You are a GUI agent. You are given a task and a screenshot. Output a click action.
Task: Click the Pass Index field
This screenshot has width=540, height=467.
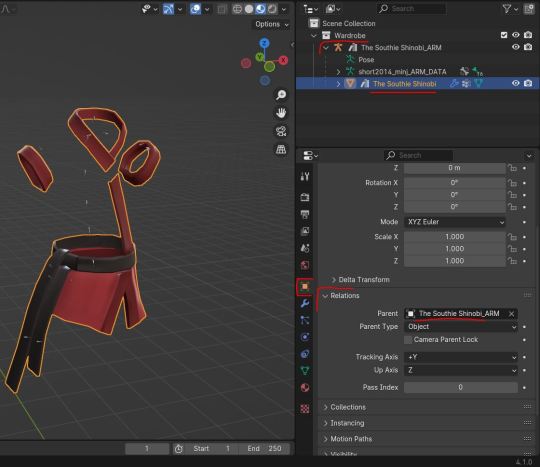(461, 387)
